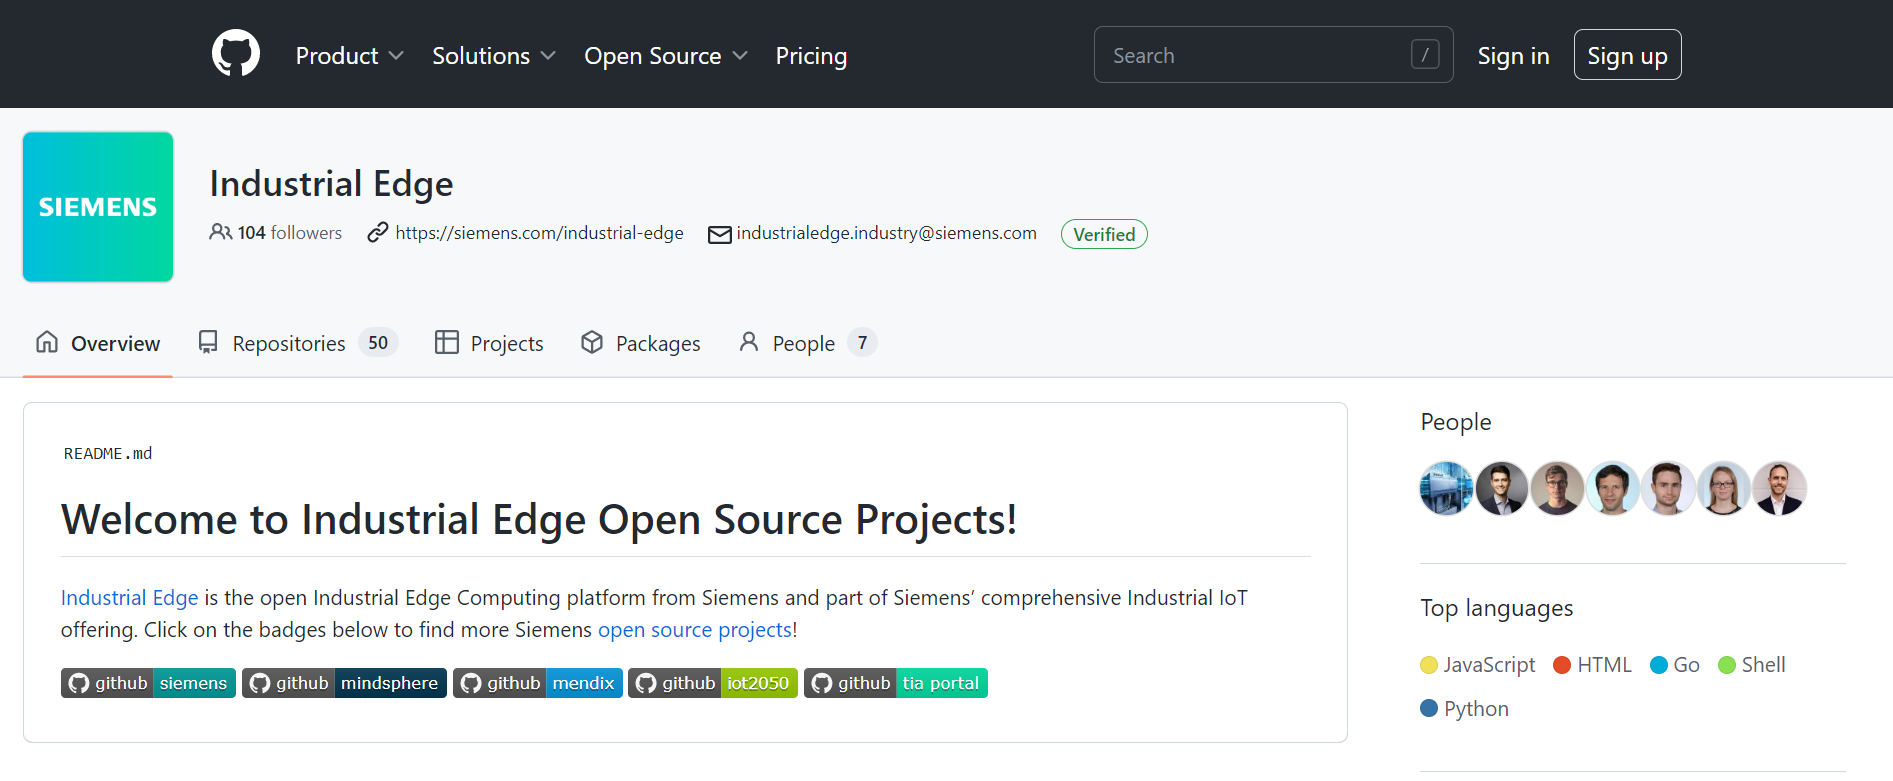Click the yellow JavaScript language dot

(1429, 665)
